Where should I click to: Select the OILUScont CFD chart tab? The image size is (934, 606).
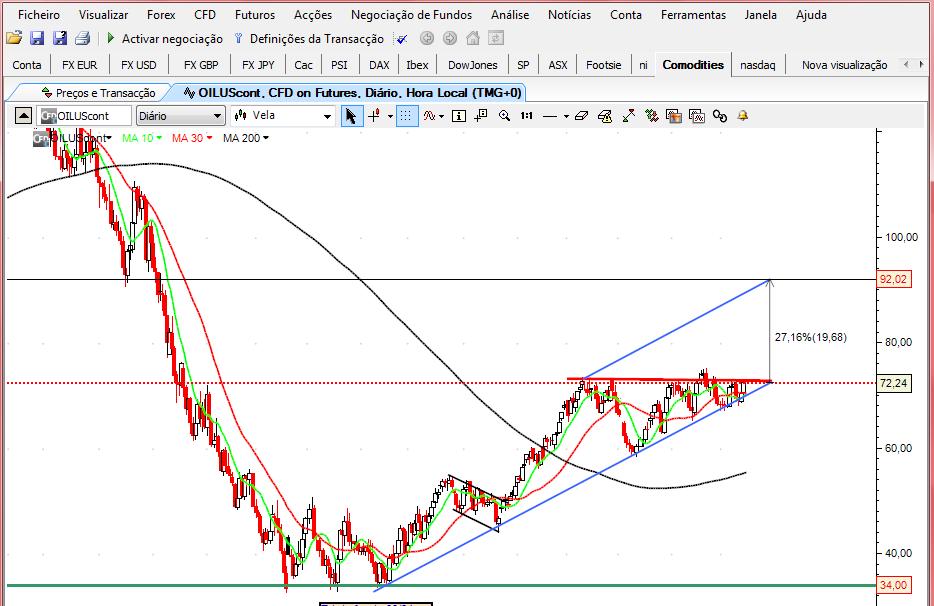353,93
